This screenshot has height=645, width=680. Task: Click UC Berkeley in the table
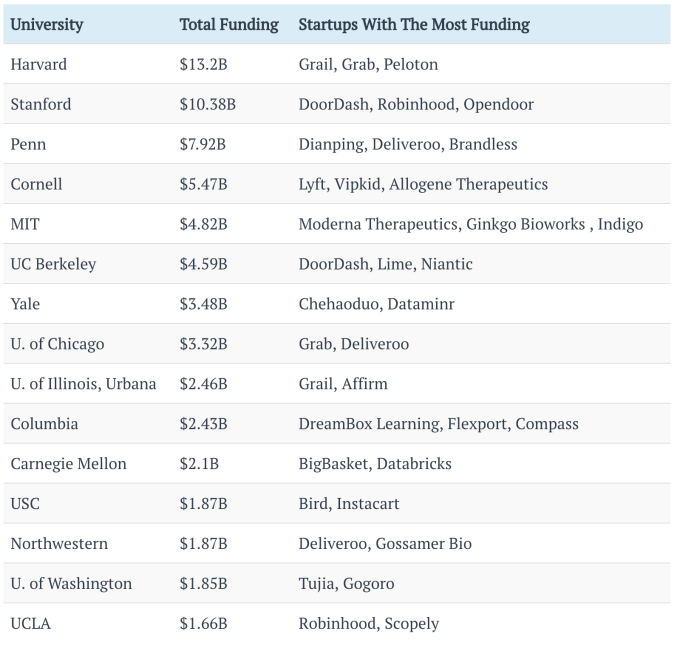click(53, 264)
